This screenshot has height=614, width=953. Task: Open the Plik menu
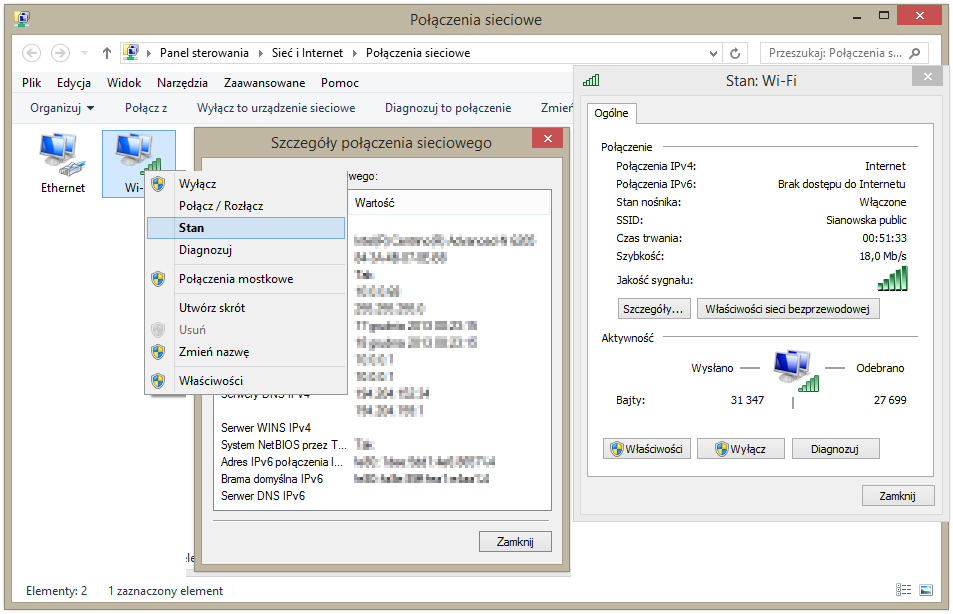[x=32, y=83]
